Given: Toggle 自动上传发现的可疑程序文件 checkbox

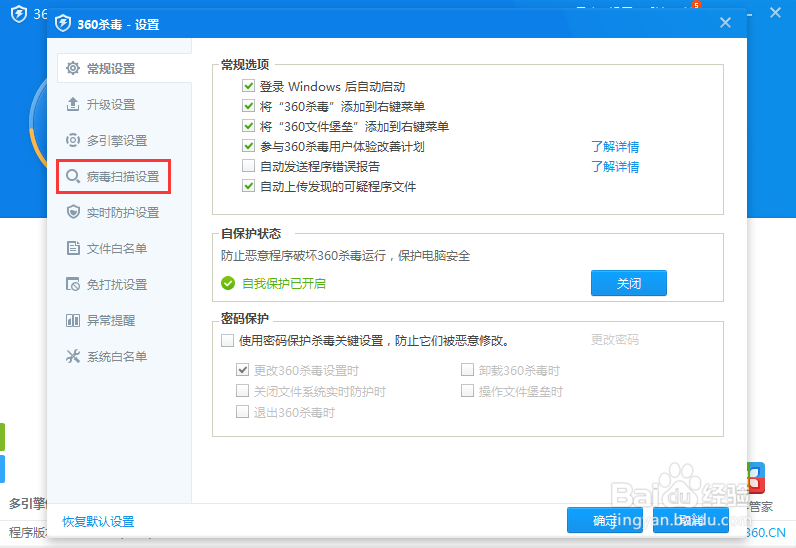Looking at the screenshot, I should 248,186.
